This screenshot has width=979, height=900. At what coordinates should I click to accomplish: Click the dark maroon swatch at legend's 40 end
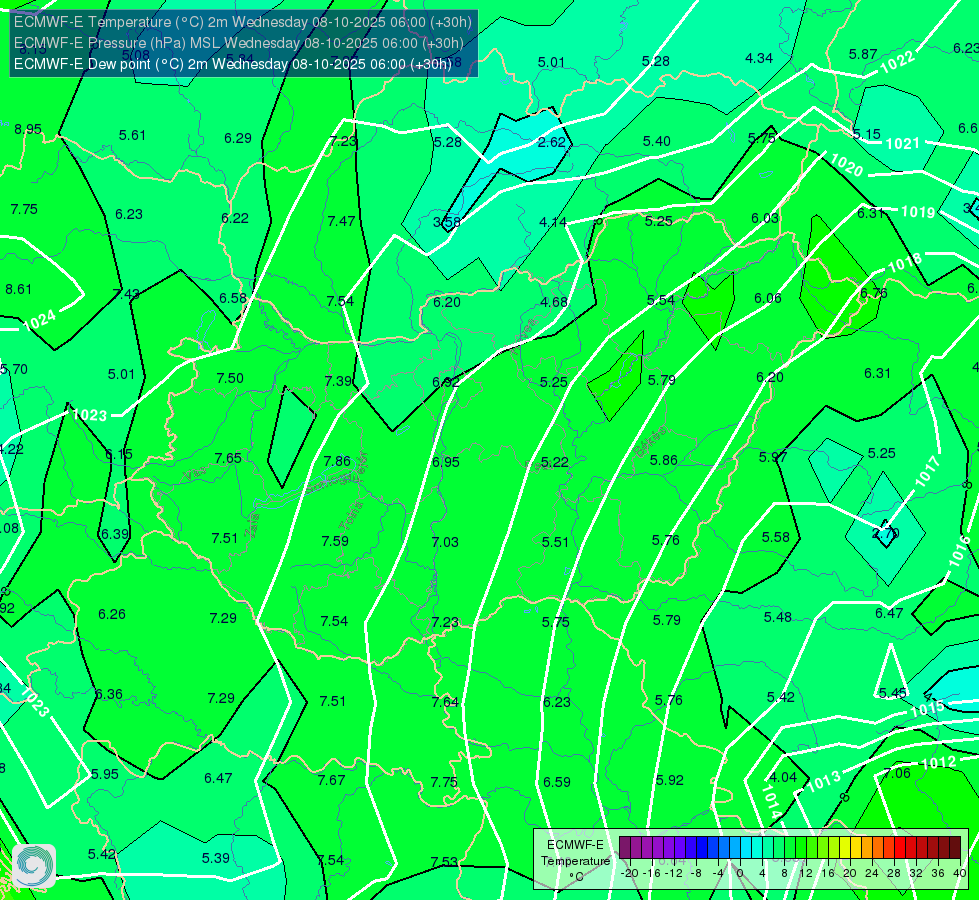[955, 848]
